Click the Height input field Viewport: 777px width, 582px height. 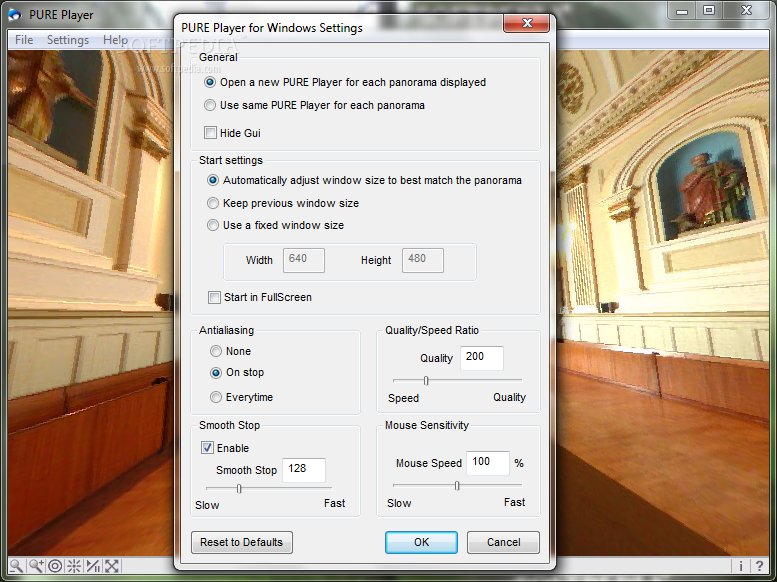(423, 260)
